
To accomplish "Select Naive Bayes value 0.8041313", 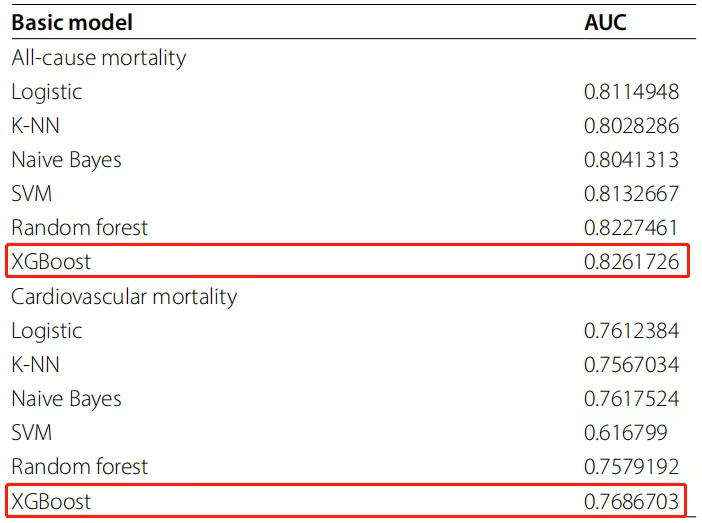I will tap(632, 160).
